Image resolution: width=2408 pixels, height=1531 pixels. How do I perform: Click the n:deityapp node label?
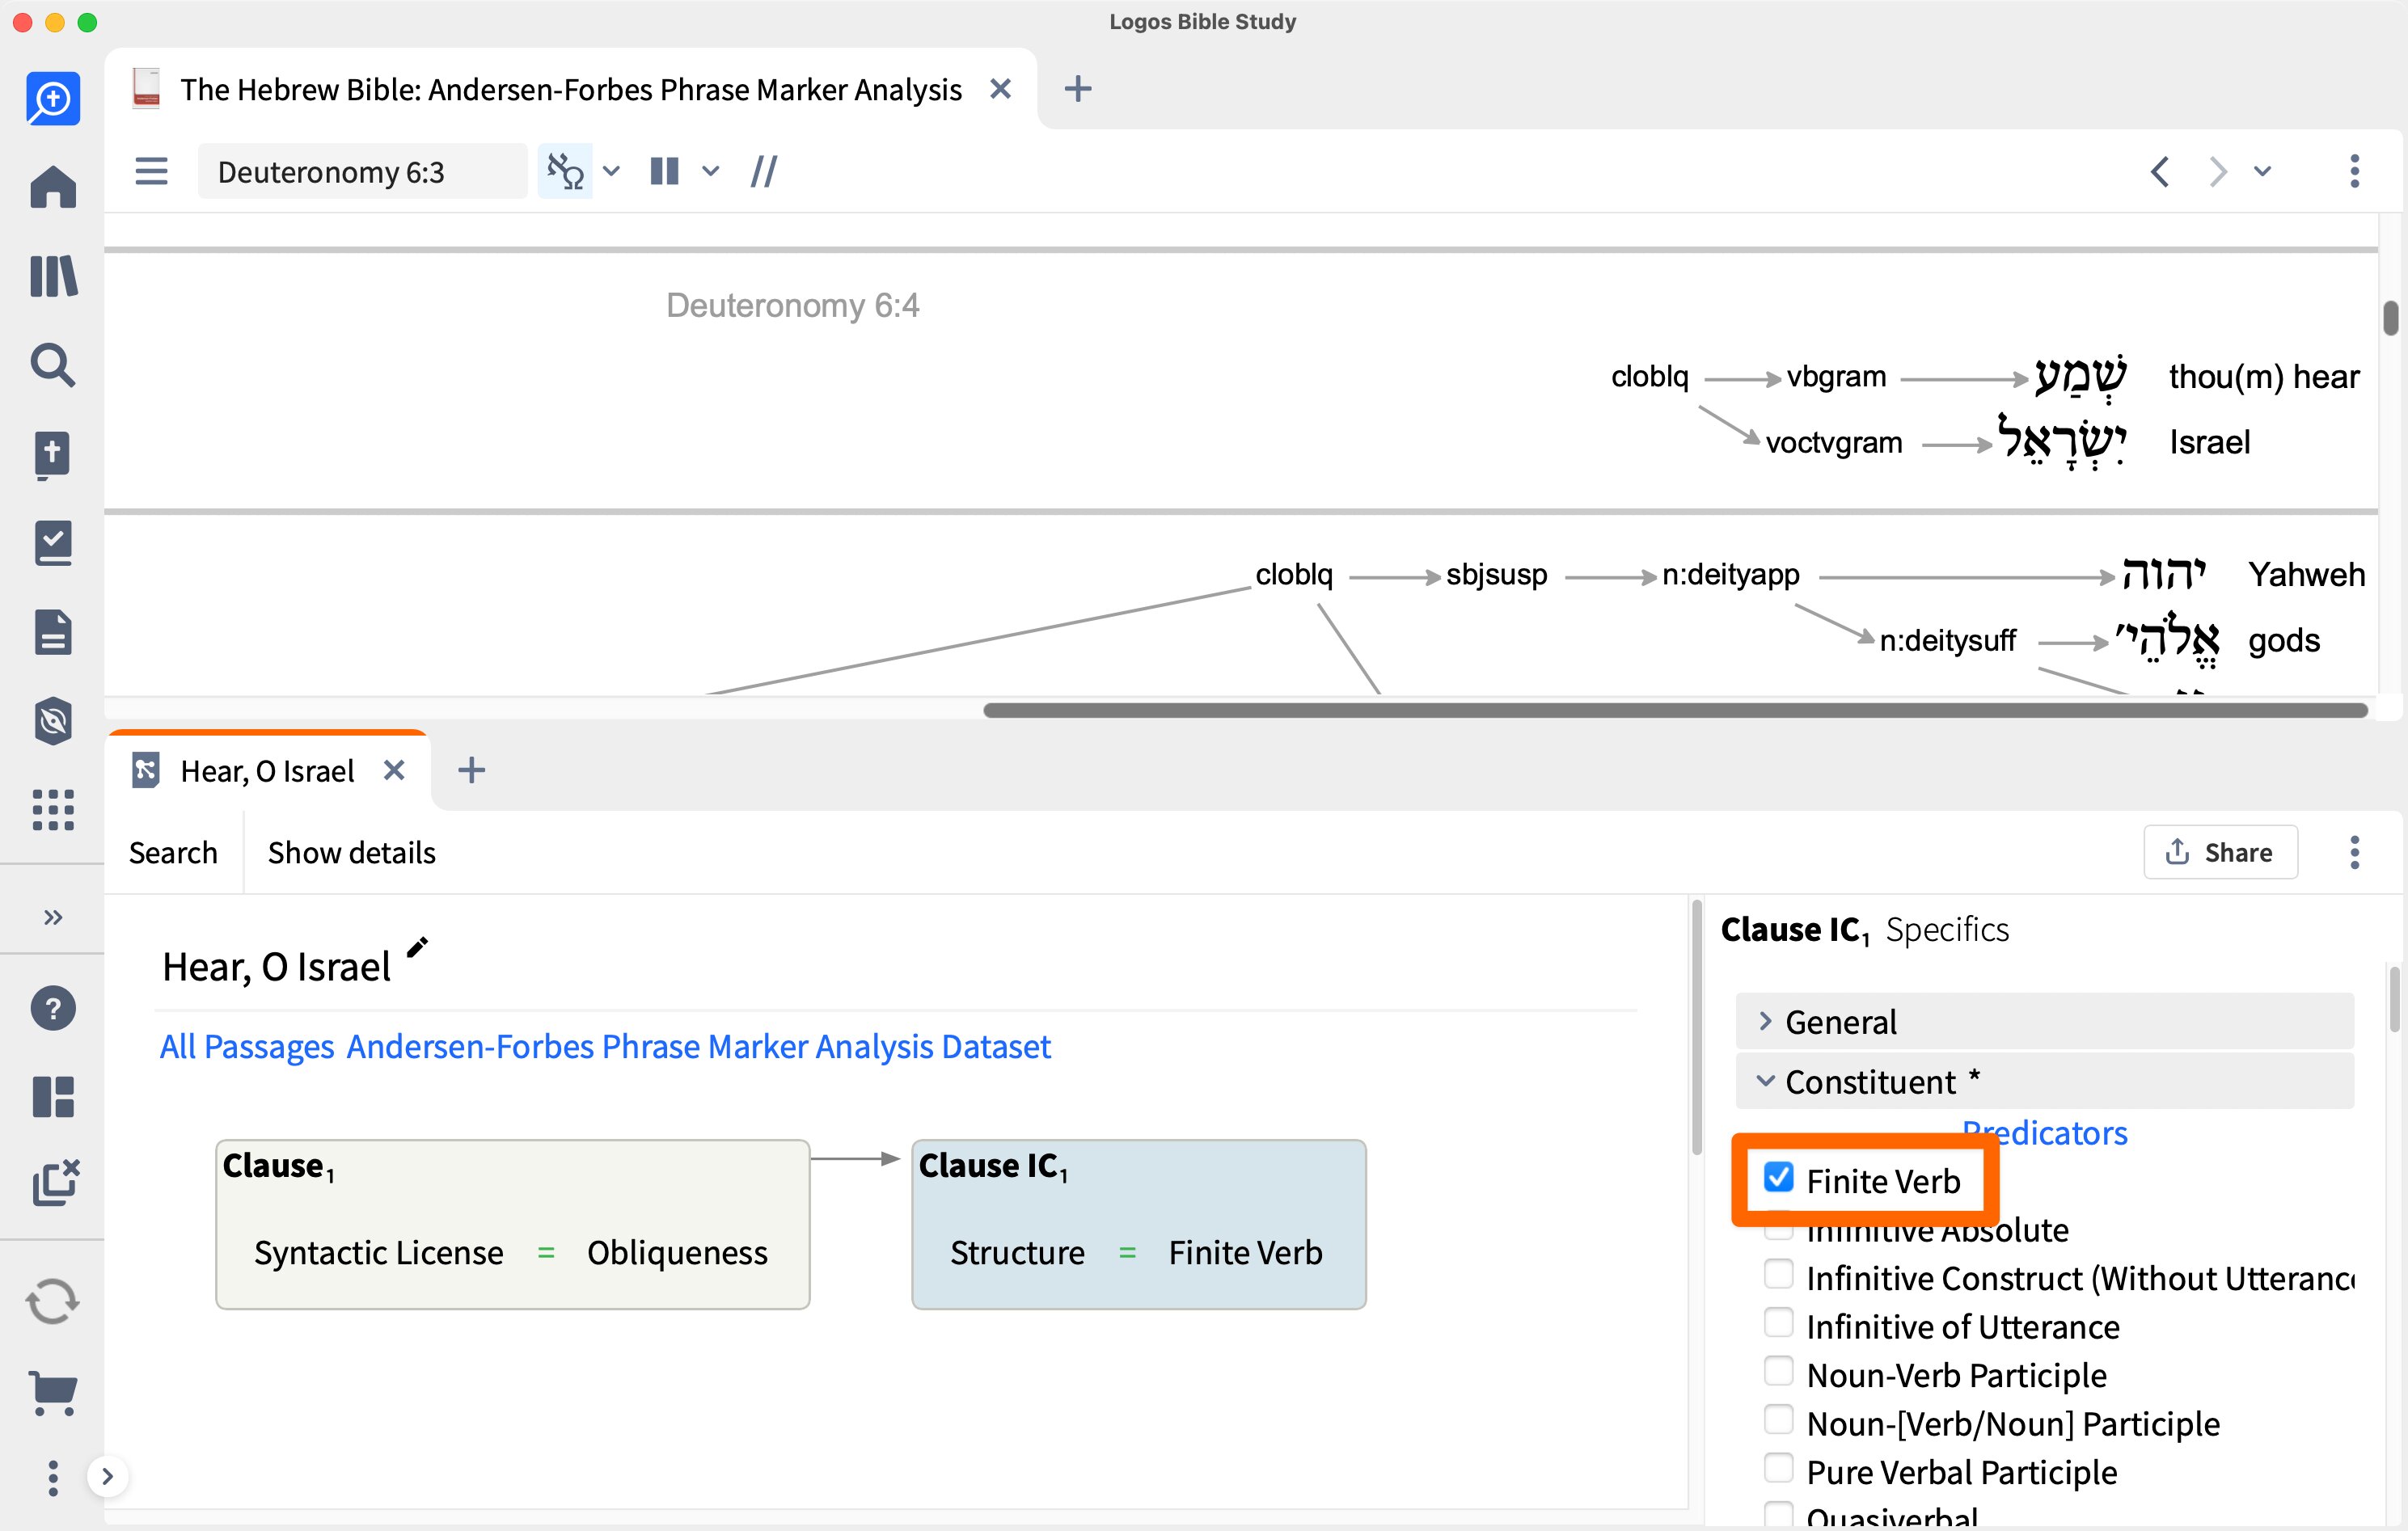(1730, 574)
